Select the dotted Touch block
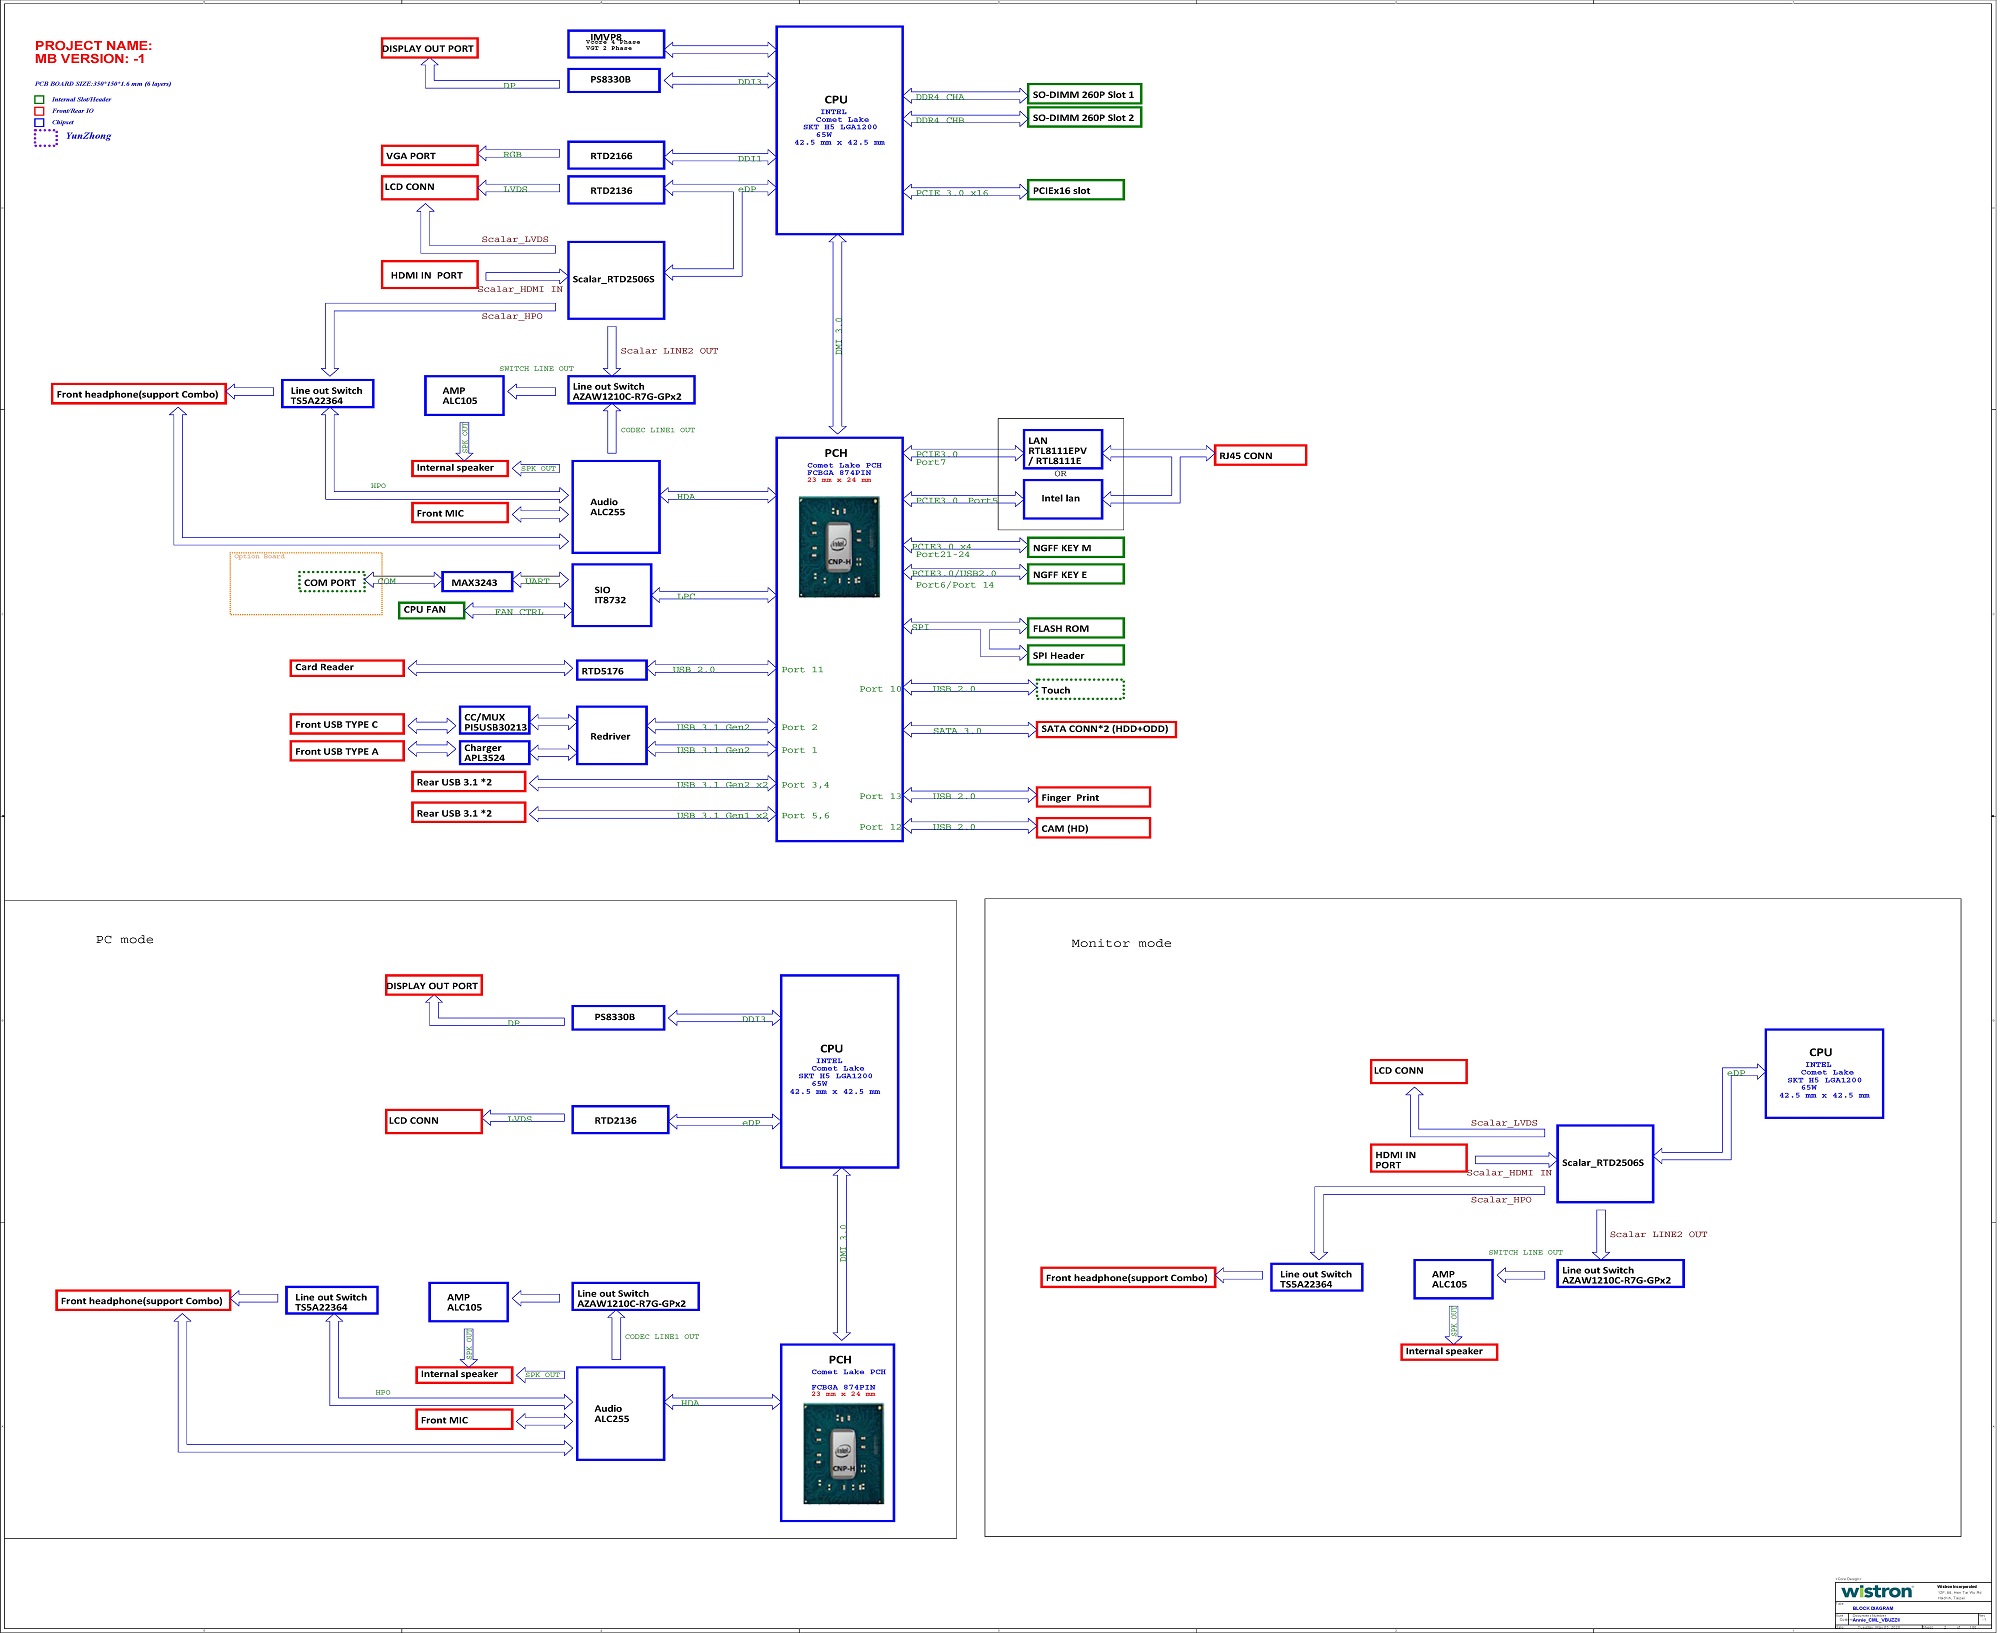Viewport: 2000px width, 1633px height. click(x=1079, y=690)
